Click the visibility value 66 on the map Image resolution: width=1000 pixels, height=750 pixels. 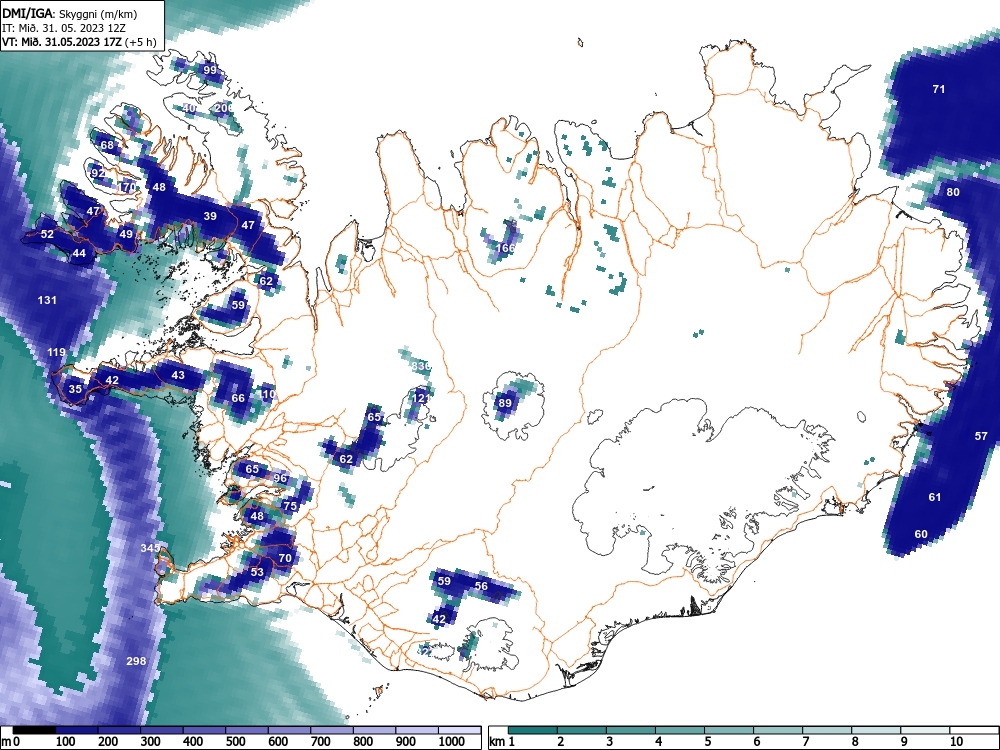[238, 398]
